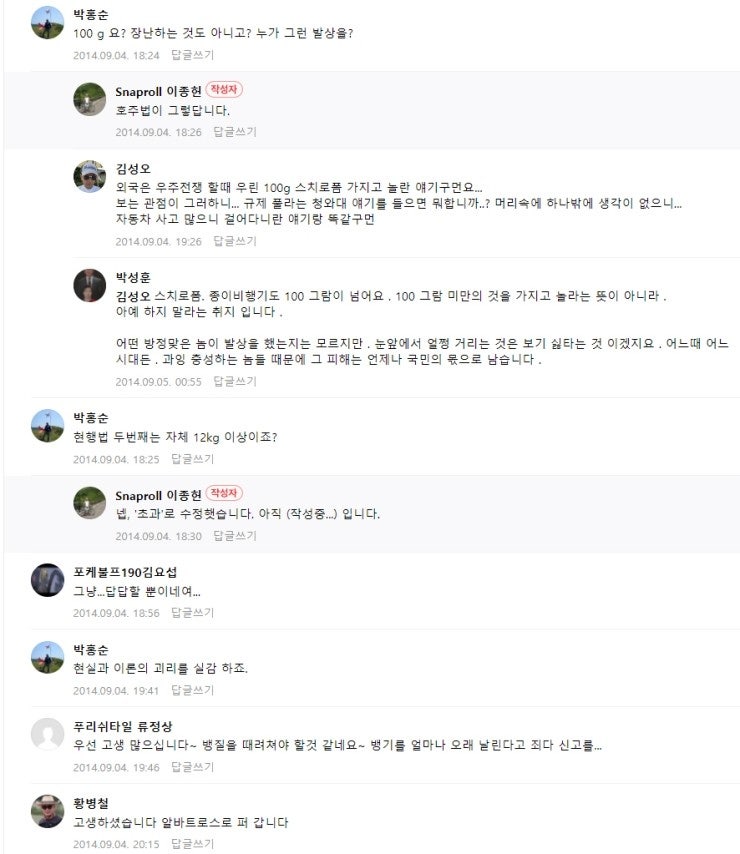Click the 작성자 badge on '초과'로 수정 reply
The height and width of the screenshot is (854, 740).
click(224, 493)
